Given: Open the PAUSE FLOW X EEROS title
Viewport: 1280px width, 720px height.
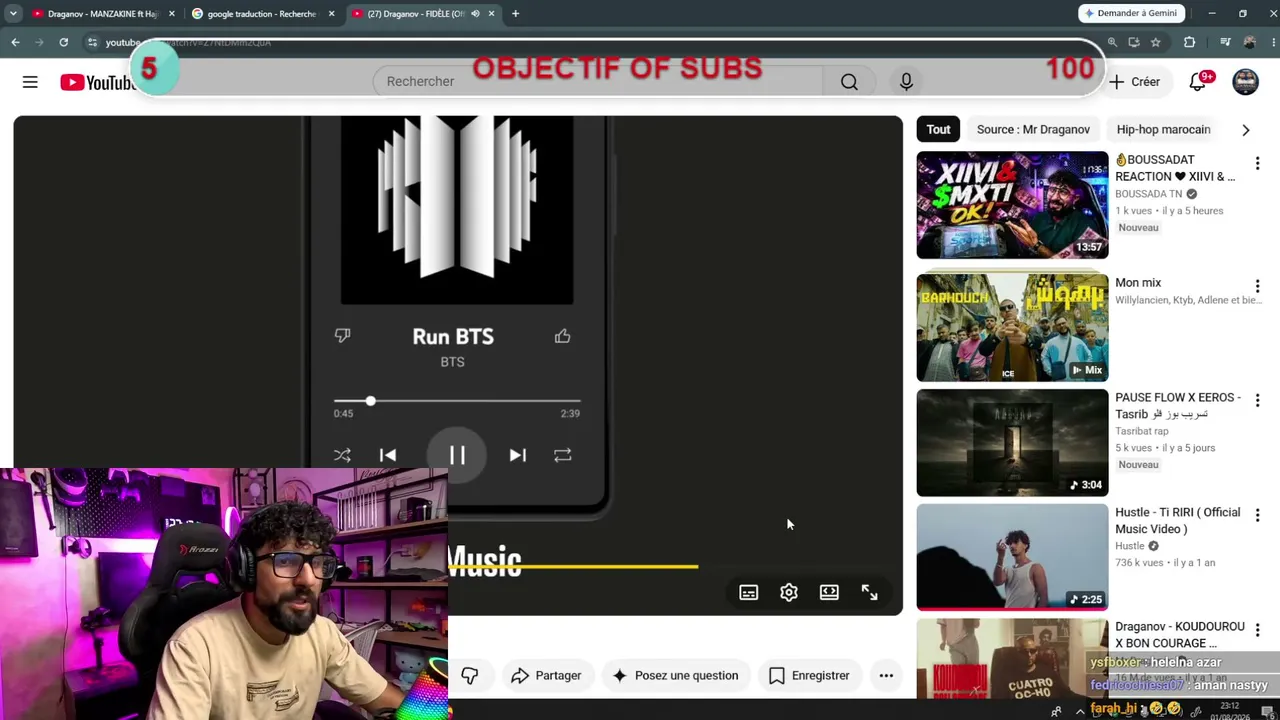Looking at the screenshot, I should [1178, 406].
